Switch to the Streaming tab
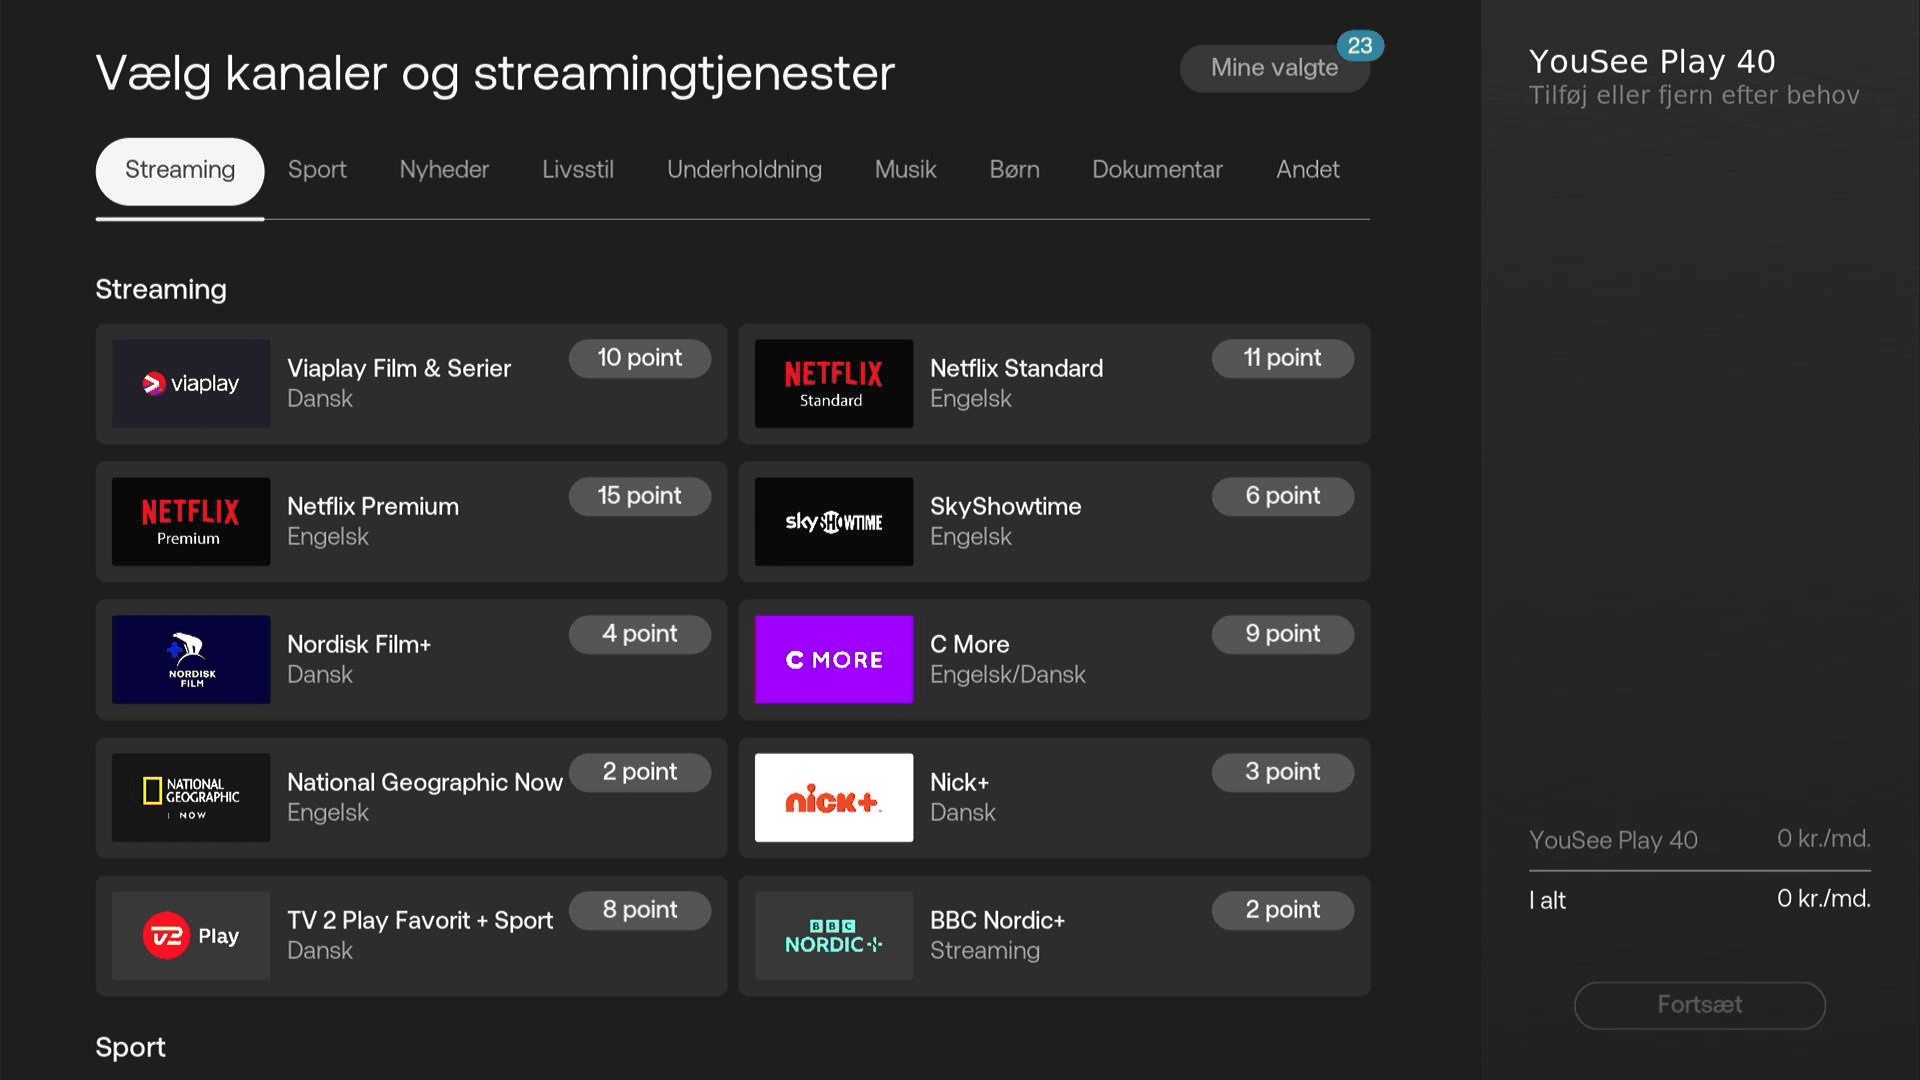Screen dimensions: 1920x1080 (180, 171)
